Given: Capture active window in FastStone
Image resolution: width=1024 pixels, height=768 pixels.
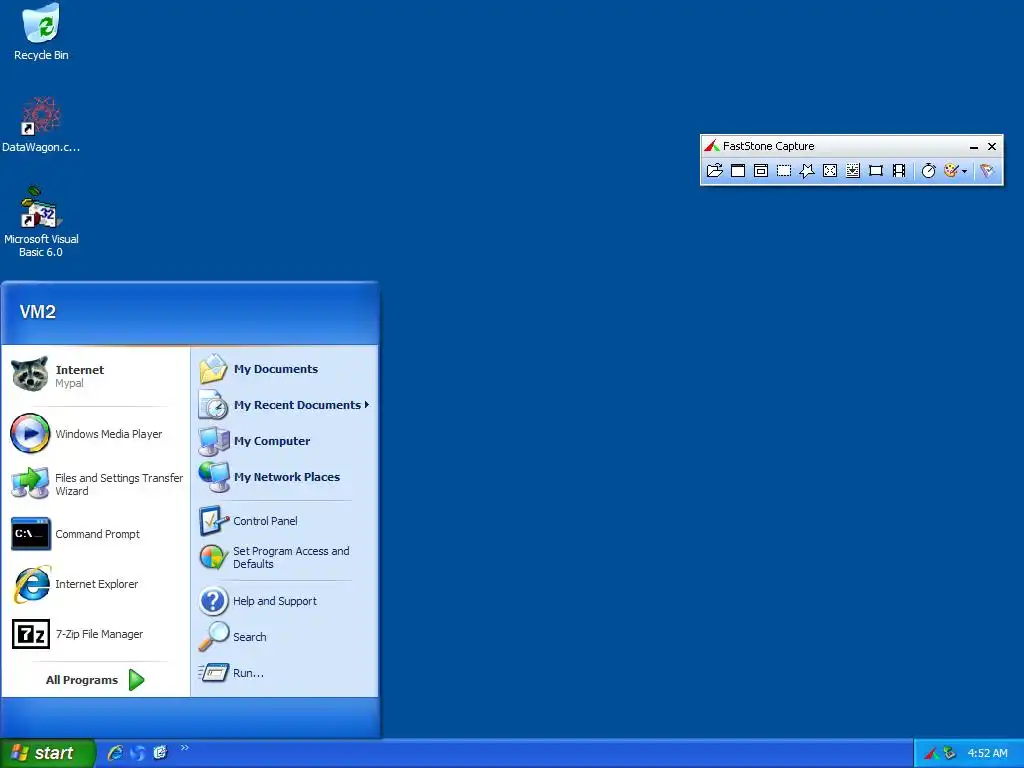Looking at the screenshot, I should tap(738, 170).
